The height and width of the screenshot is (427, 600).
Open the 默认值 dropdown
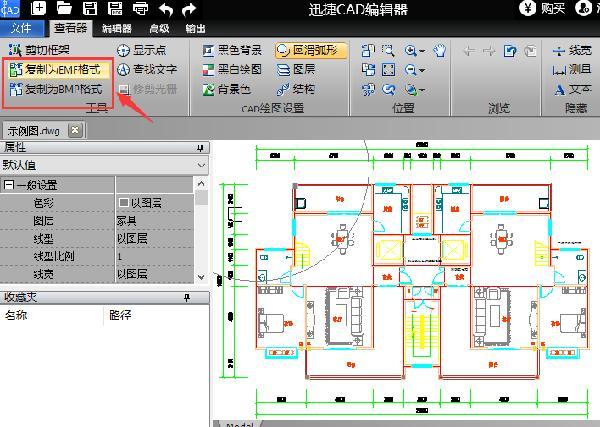pyautogui.click(x=201, y=165)
